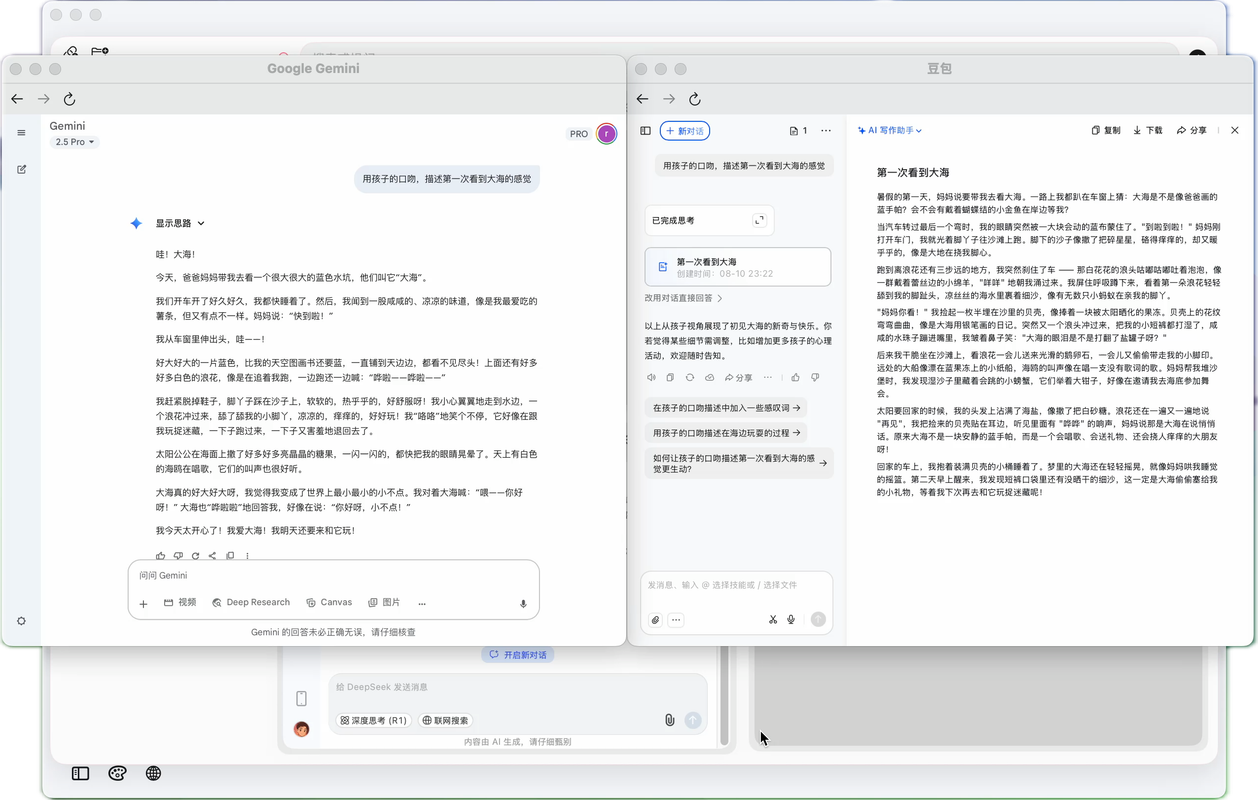Click the plus attach button in Gemini
This screenshot has height=800, width=1258.
[x=143, y=604]
